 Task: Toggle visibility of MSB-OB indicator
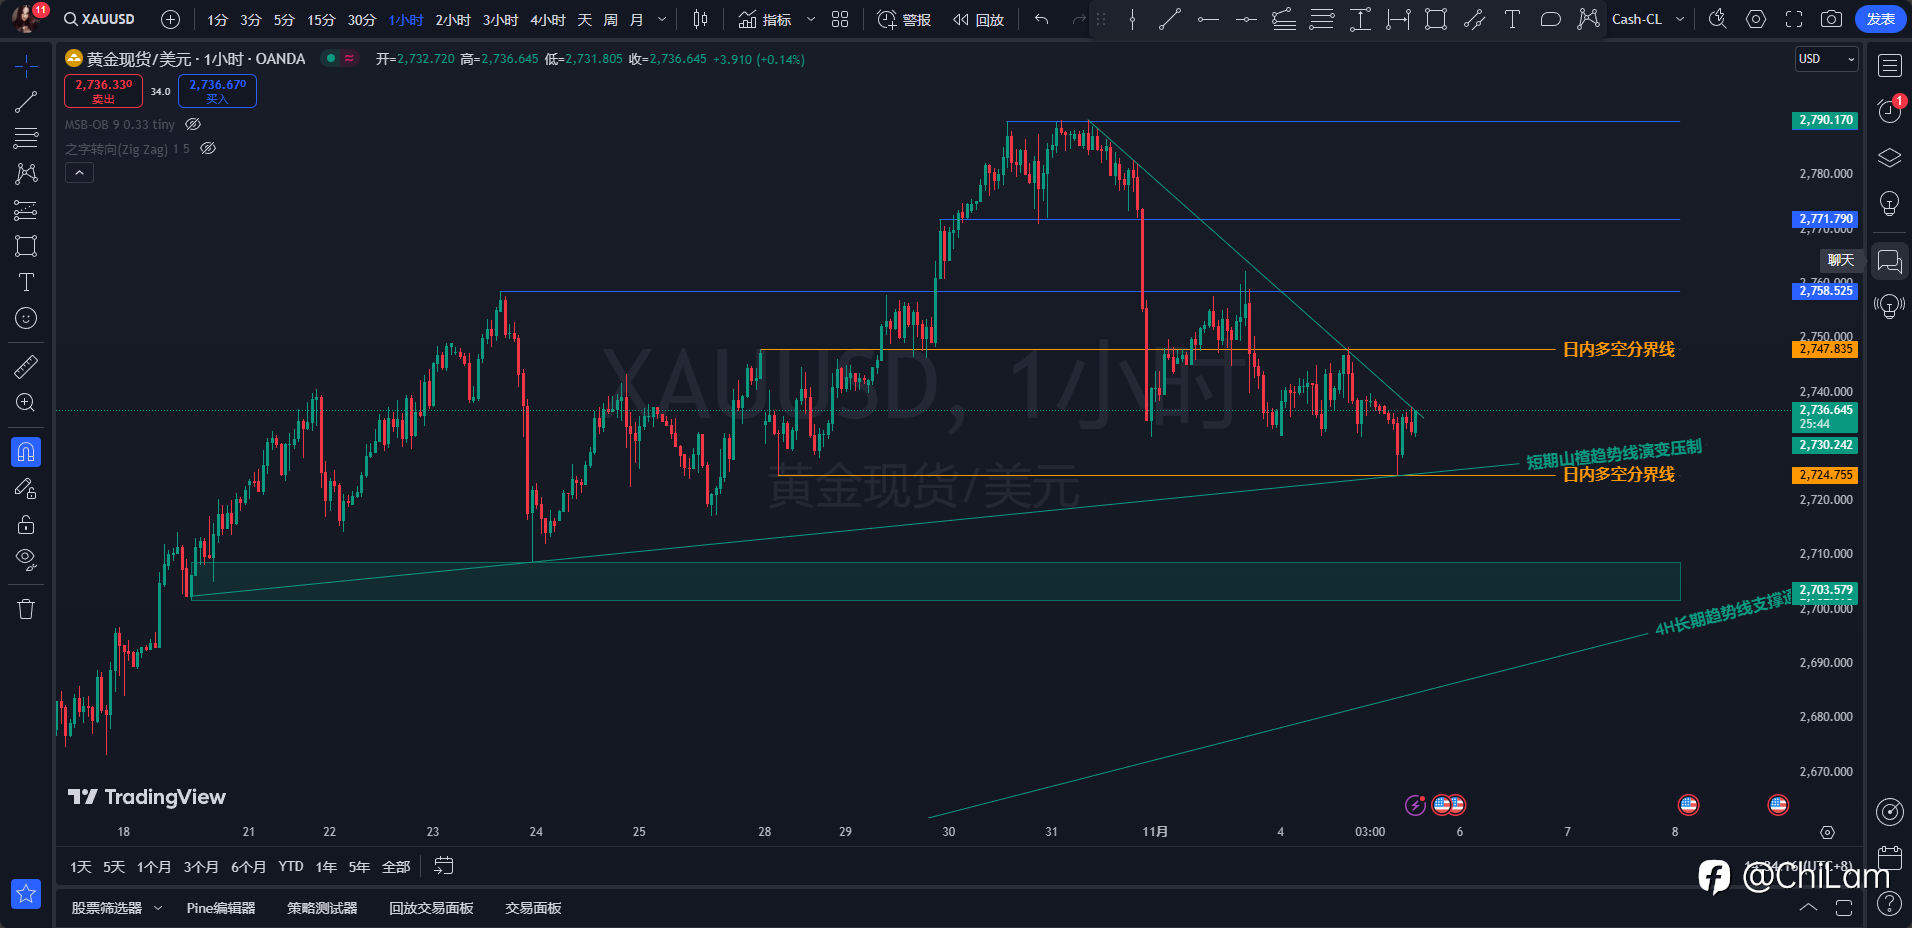point(194,125)
